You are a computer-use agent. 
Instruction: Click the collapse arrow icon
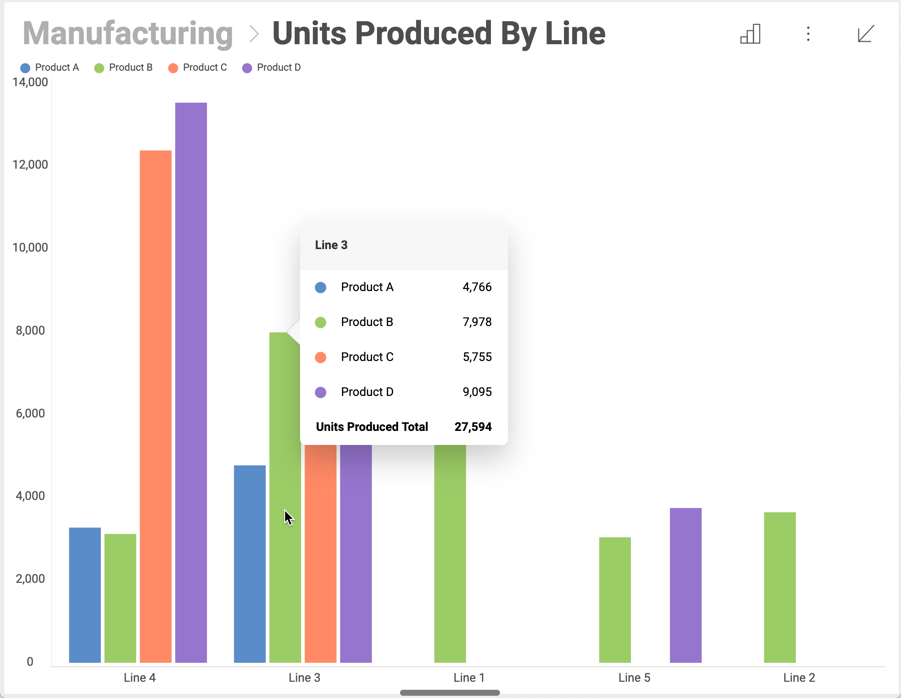866,34
